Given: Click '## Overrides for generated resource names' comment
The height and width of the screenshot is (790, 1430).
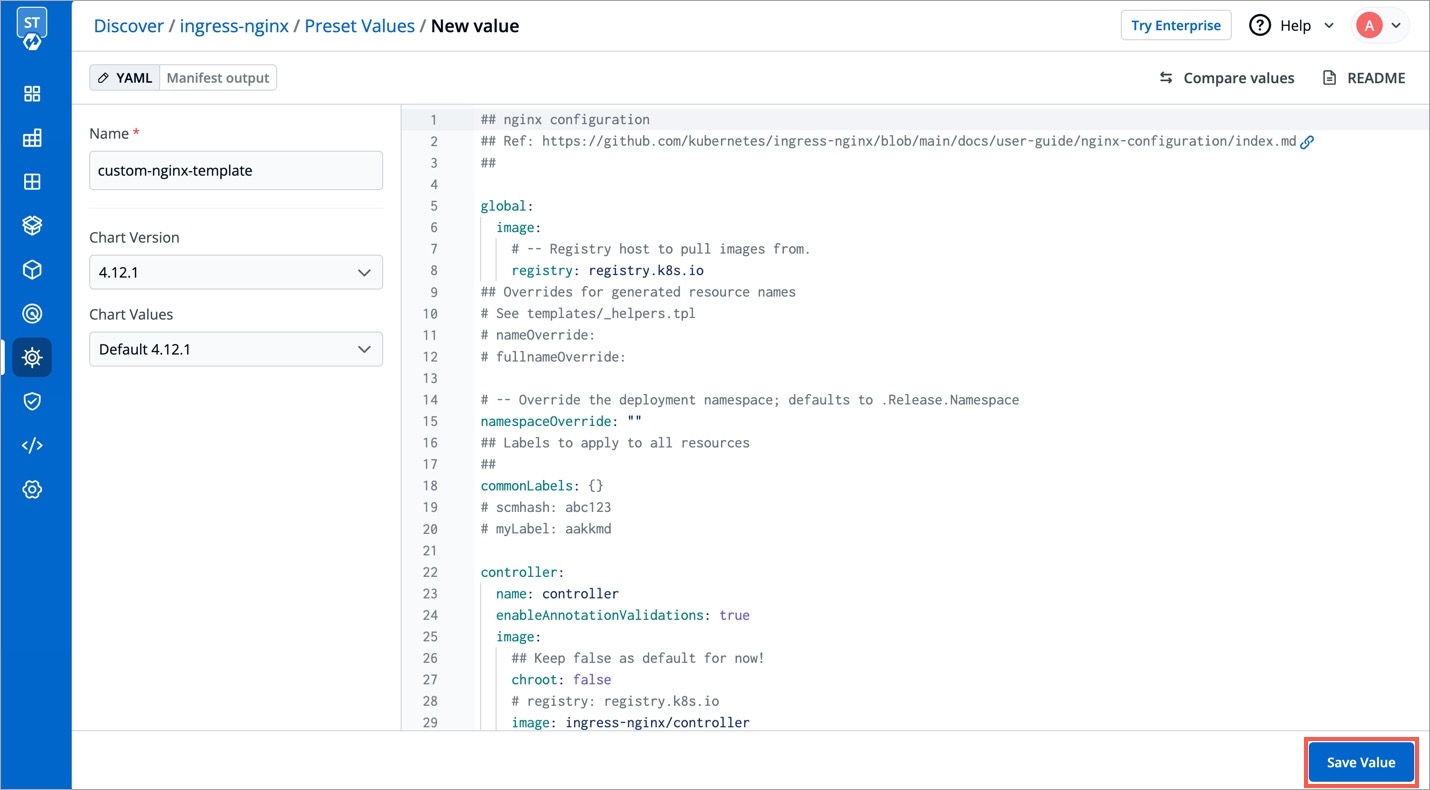Looking at the screenshot, I should (x=638, y=292).
